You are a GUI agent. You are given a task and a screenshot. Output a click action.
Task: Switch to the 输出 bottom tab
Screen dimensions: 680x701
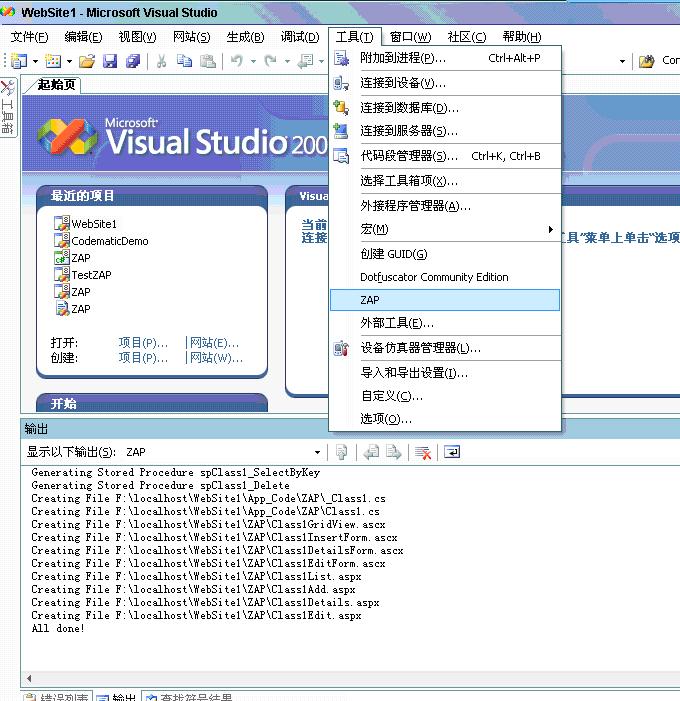(x=116, y=697)
